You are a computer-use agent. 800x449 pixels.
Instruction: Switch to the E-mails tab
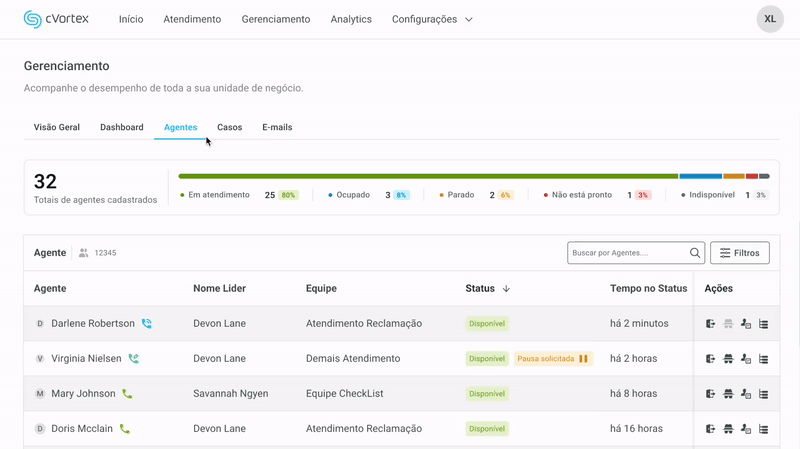point(277,127)
